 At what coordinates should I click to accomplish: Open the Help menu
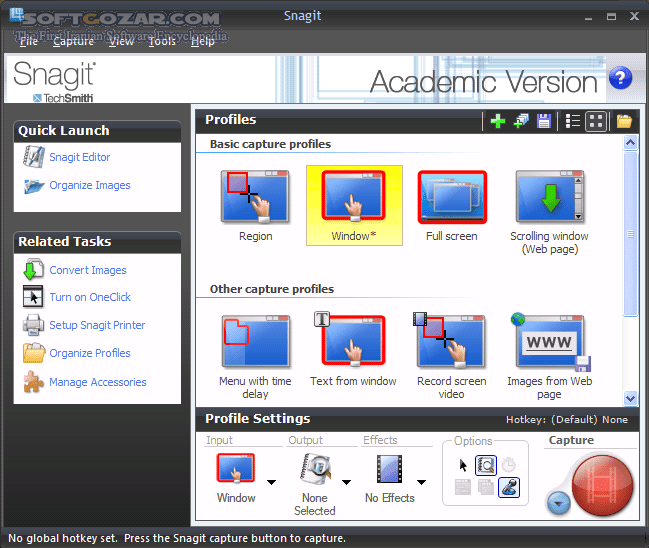202,41
